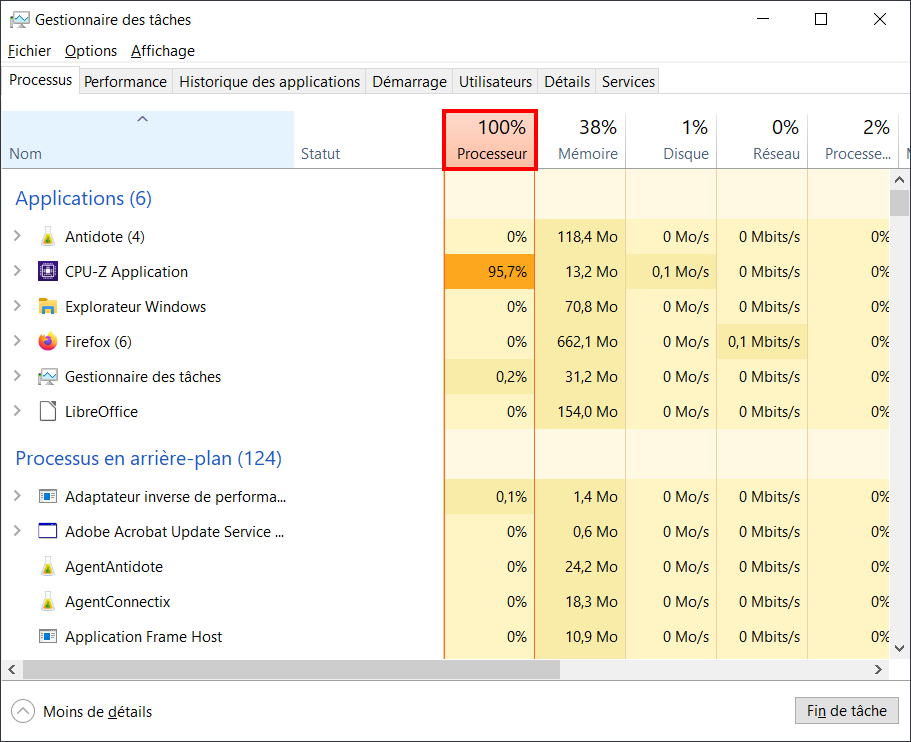This screenshot has height=742, width=911.
Task: Open the Fichier menu
Action: [30, 51]
